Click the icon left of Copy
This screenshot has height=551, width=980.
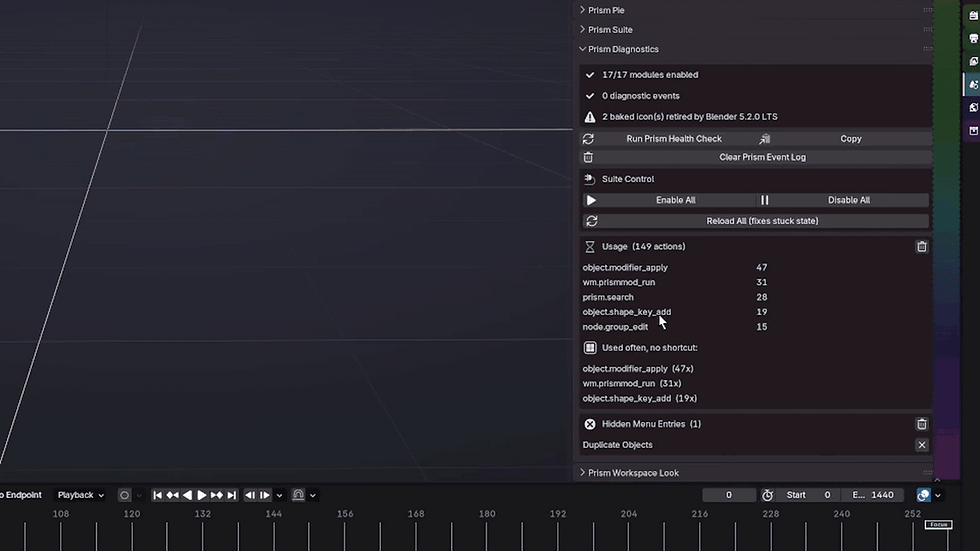coord(764,139)
